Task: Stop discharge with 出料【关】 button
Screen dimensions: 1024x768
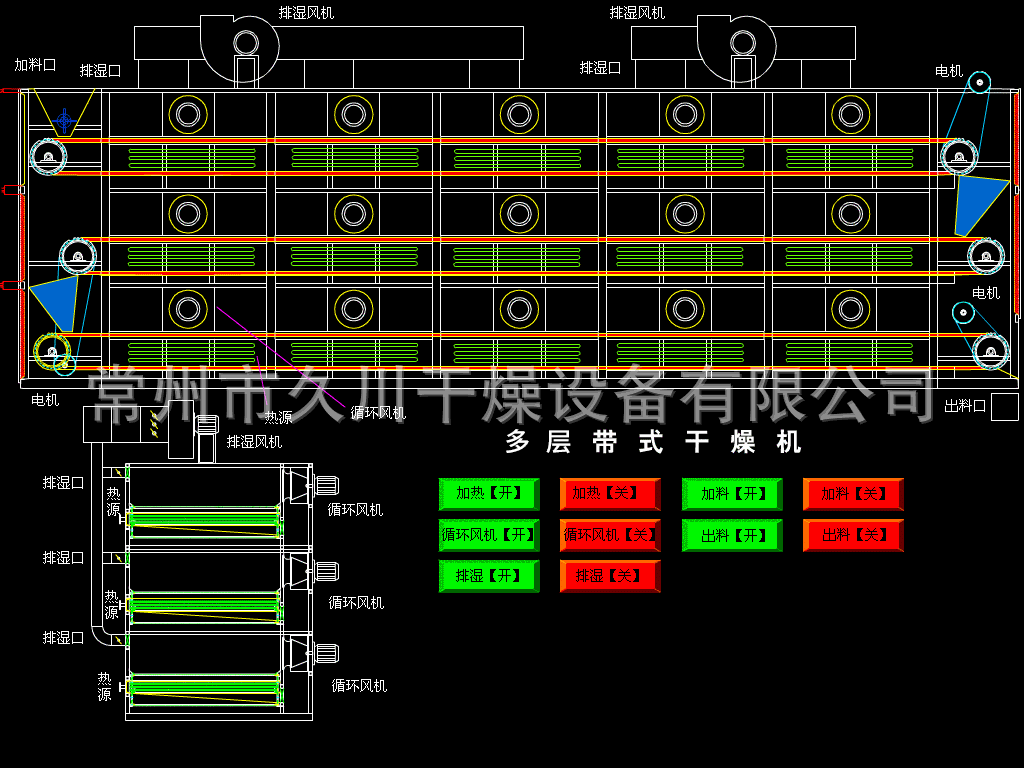Action: click(x=853, y=535)
